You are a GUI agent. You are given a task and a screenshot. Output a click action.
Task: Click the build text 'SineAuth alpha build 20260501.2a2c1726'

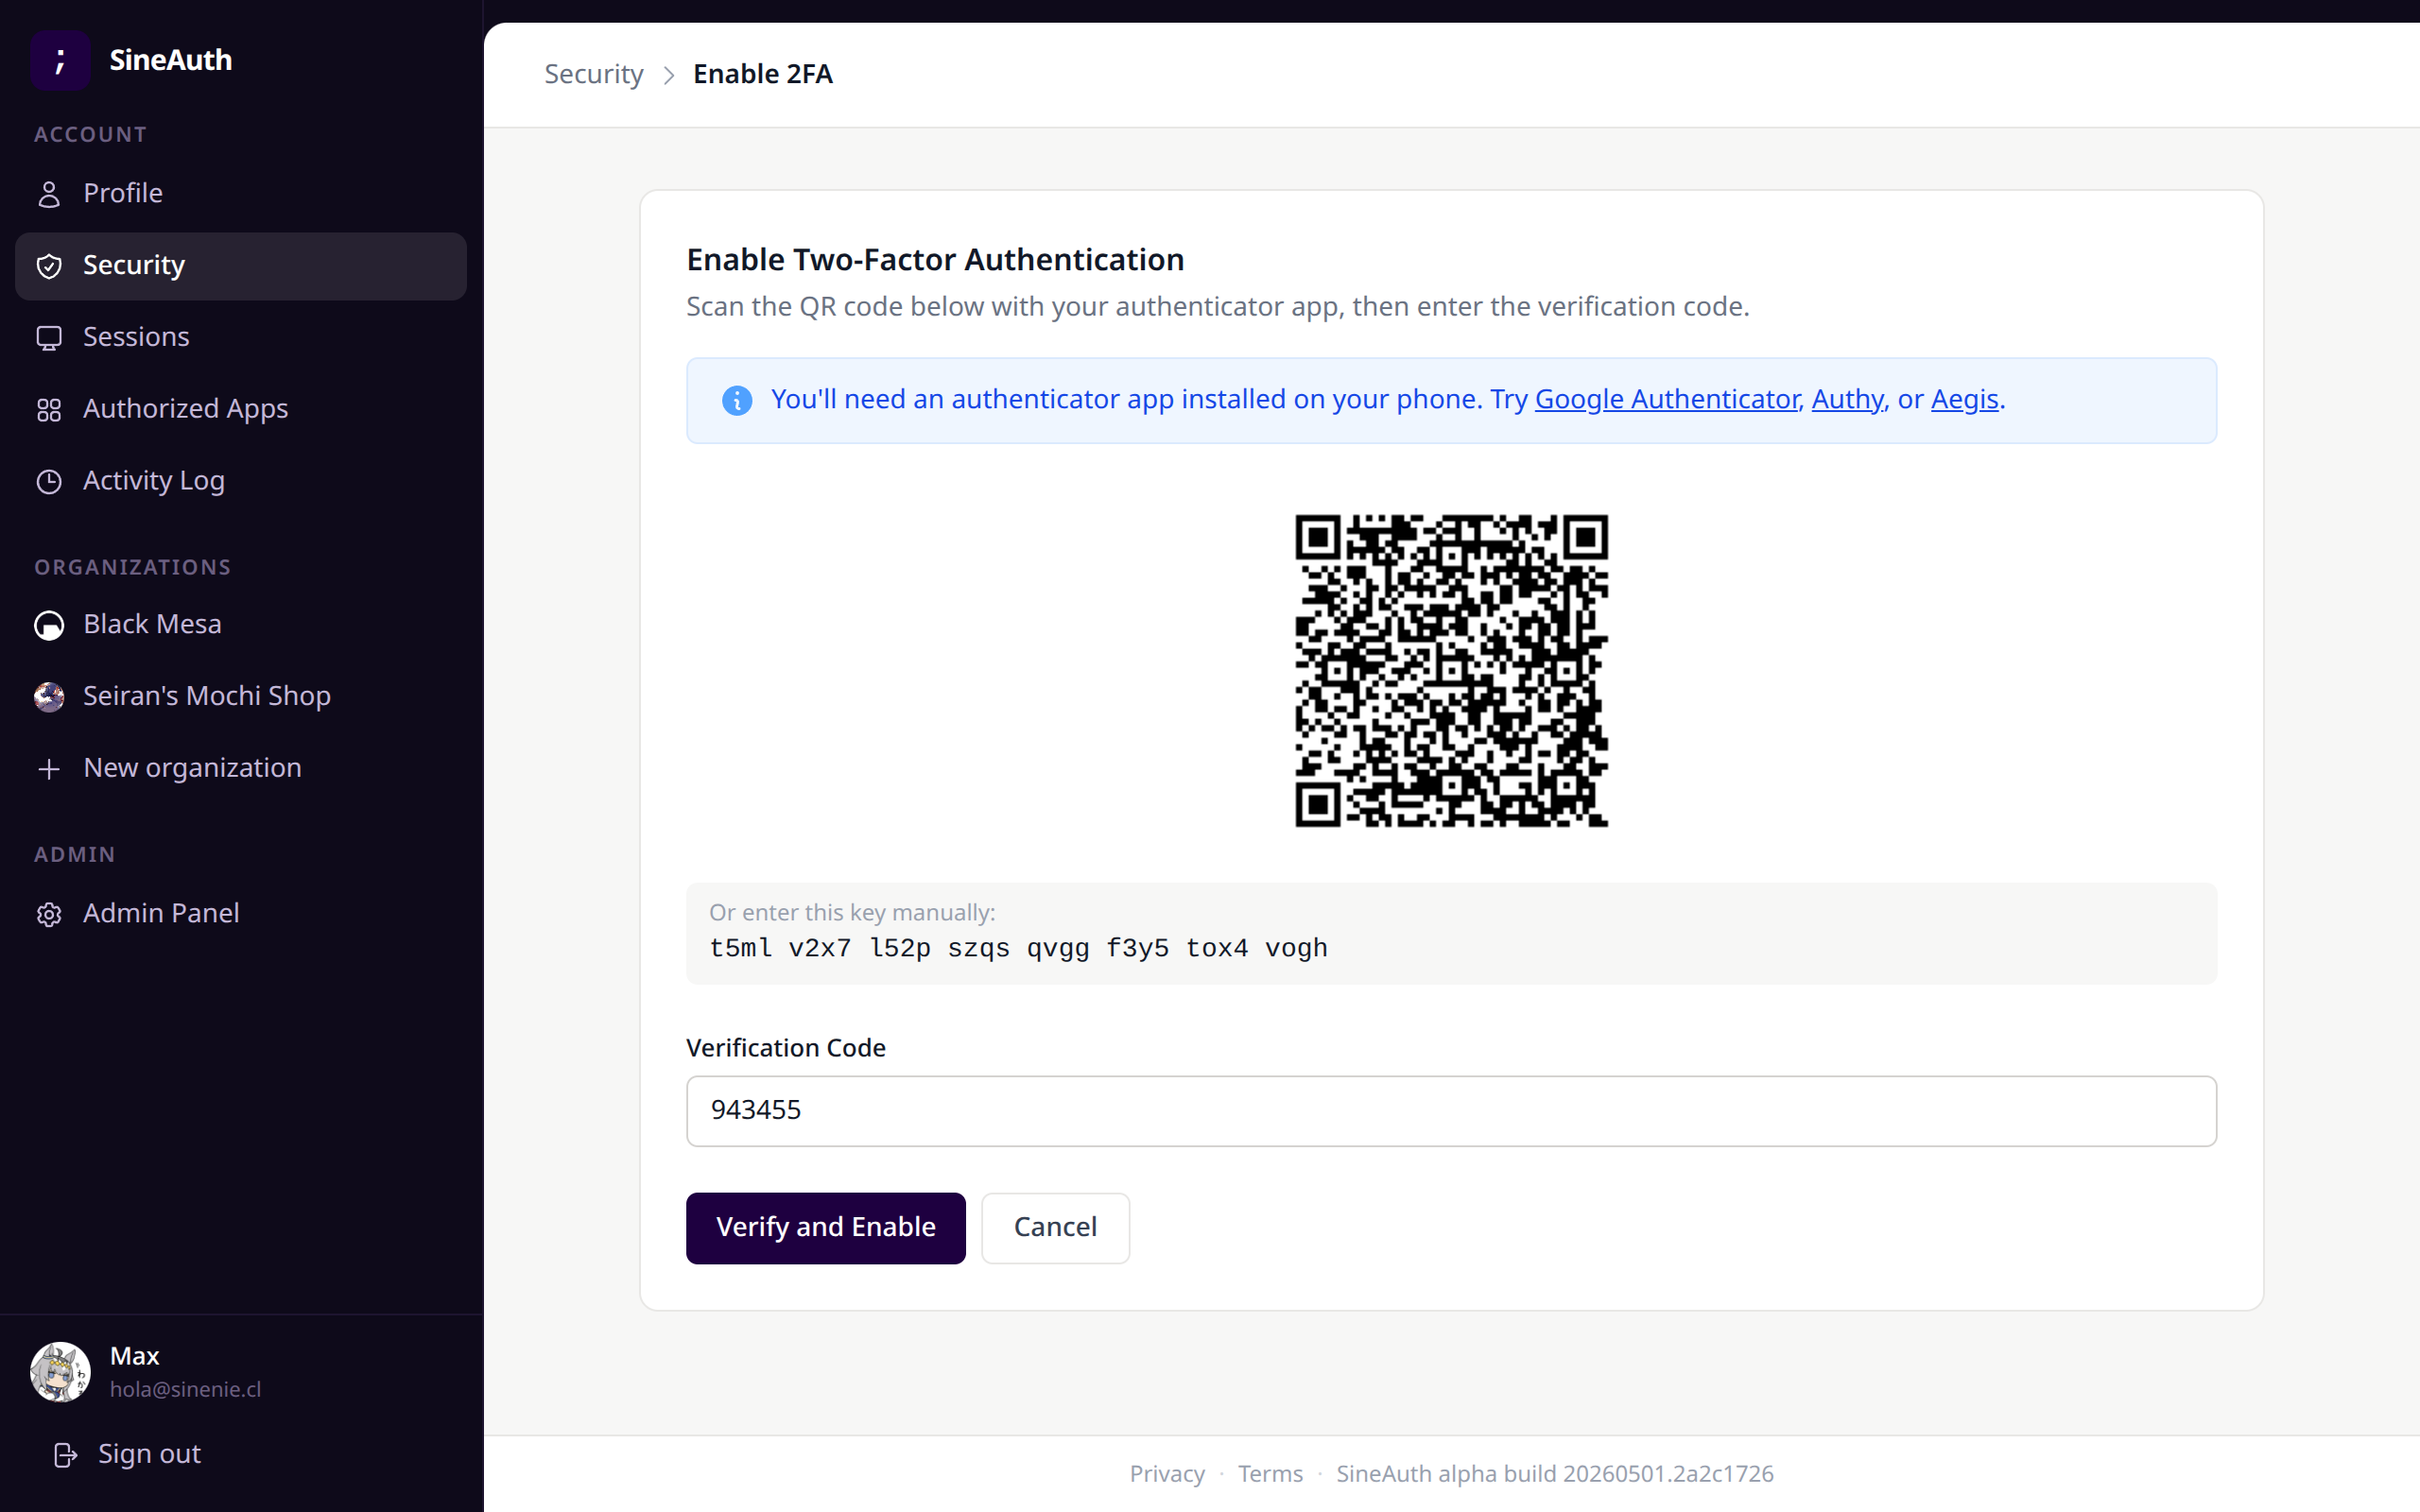pos(1555,1474)
